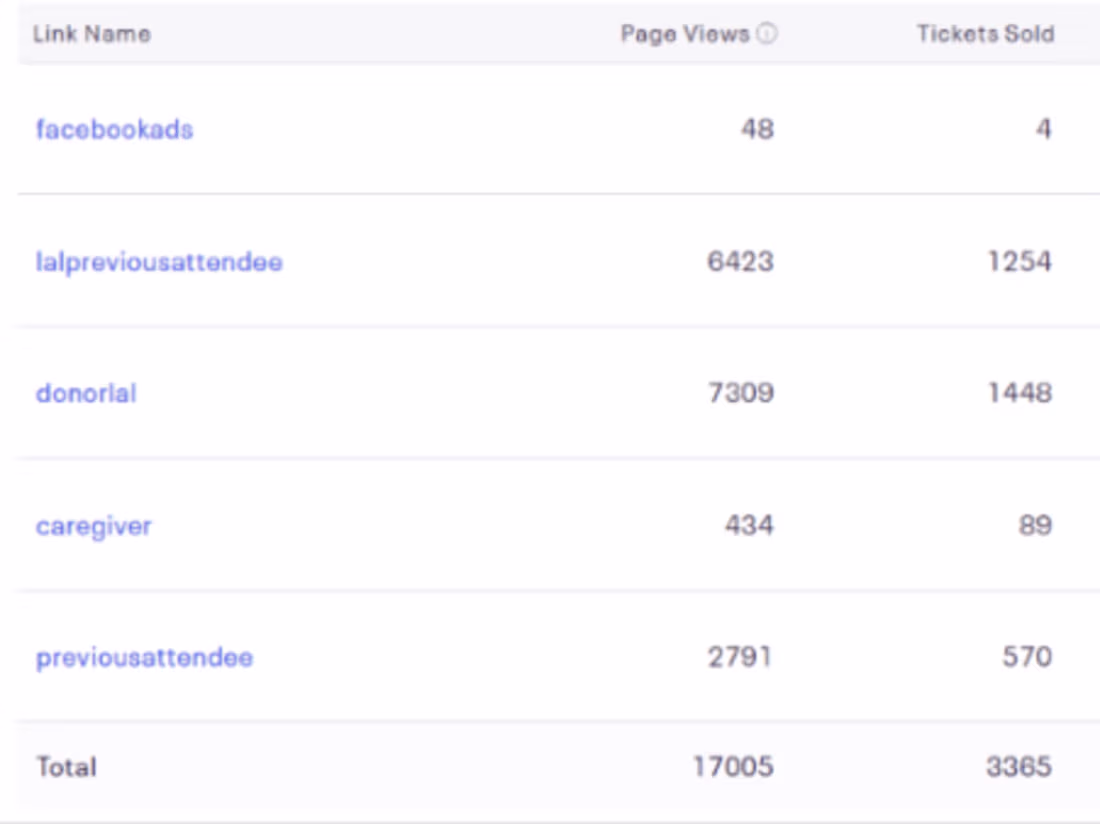Select the 2791 page views cell
Viewport: 1100px width, 824px height.
coord(740,658)
